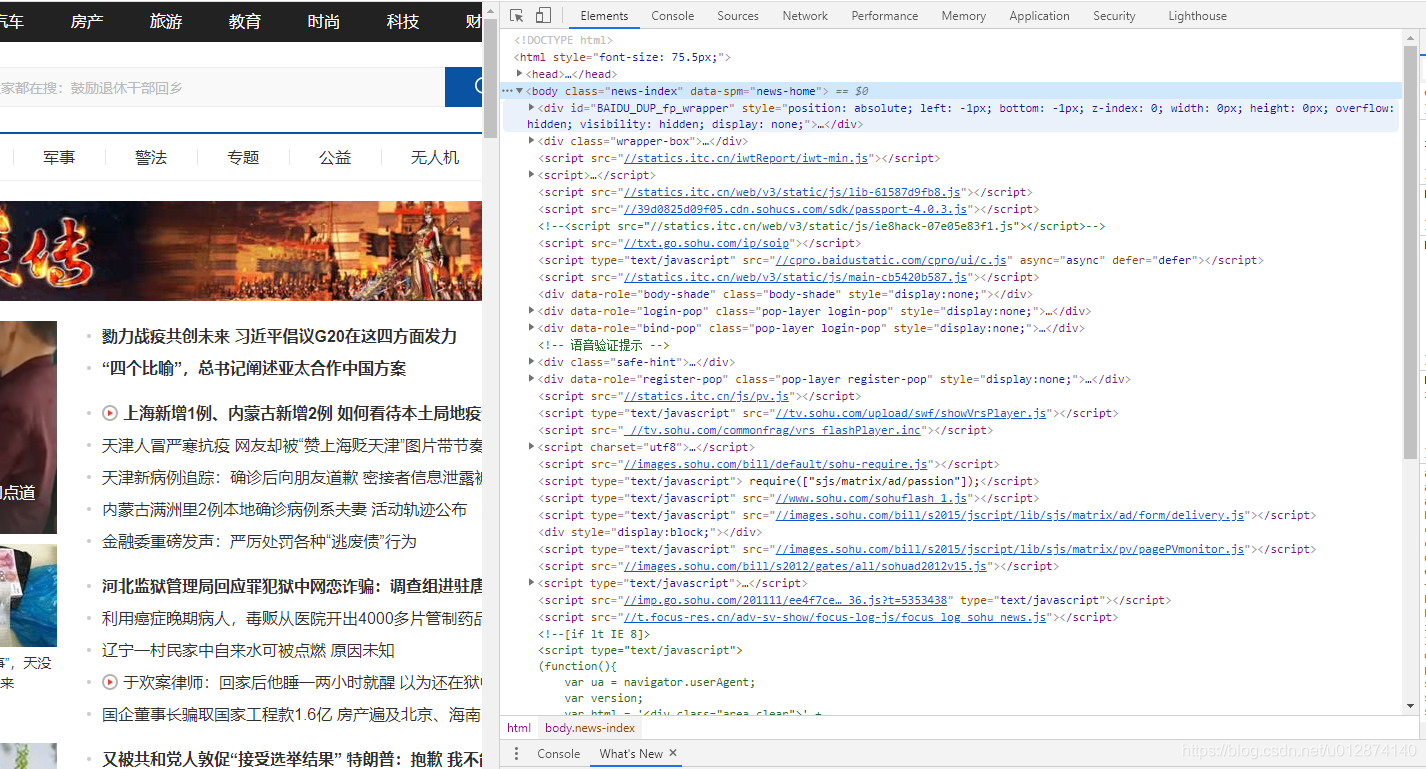Expand the script charset utf8 node
Screen dimensions: 1426x769
pos(532,447)
